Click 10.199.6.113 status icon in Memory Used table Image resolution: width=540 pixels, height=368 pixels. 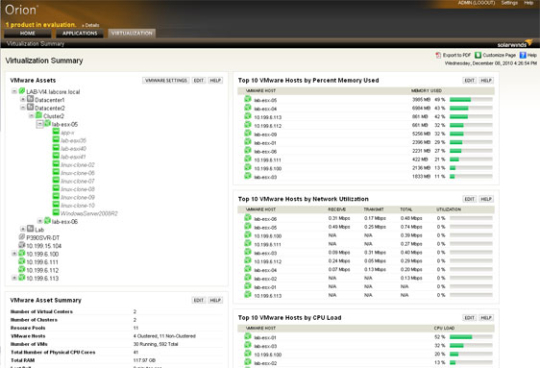(248, 116)
